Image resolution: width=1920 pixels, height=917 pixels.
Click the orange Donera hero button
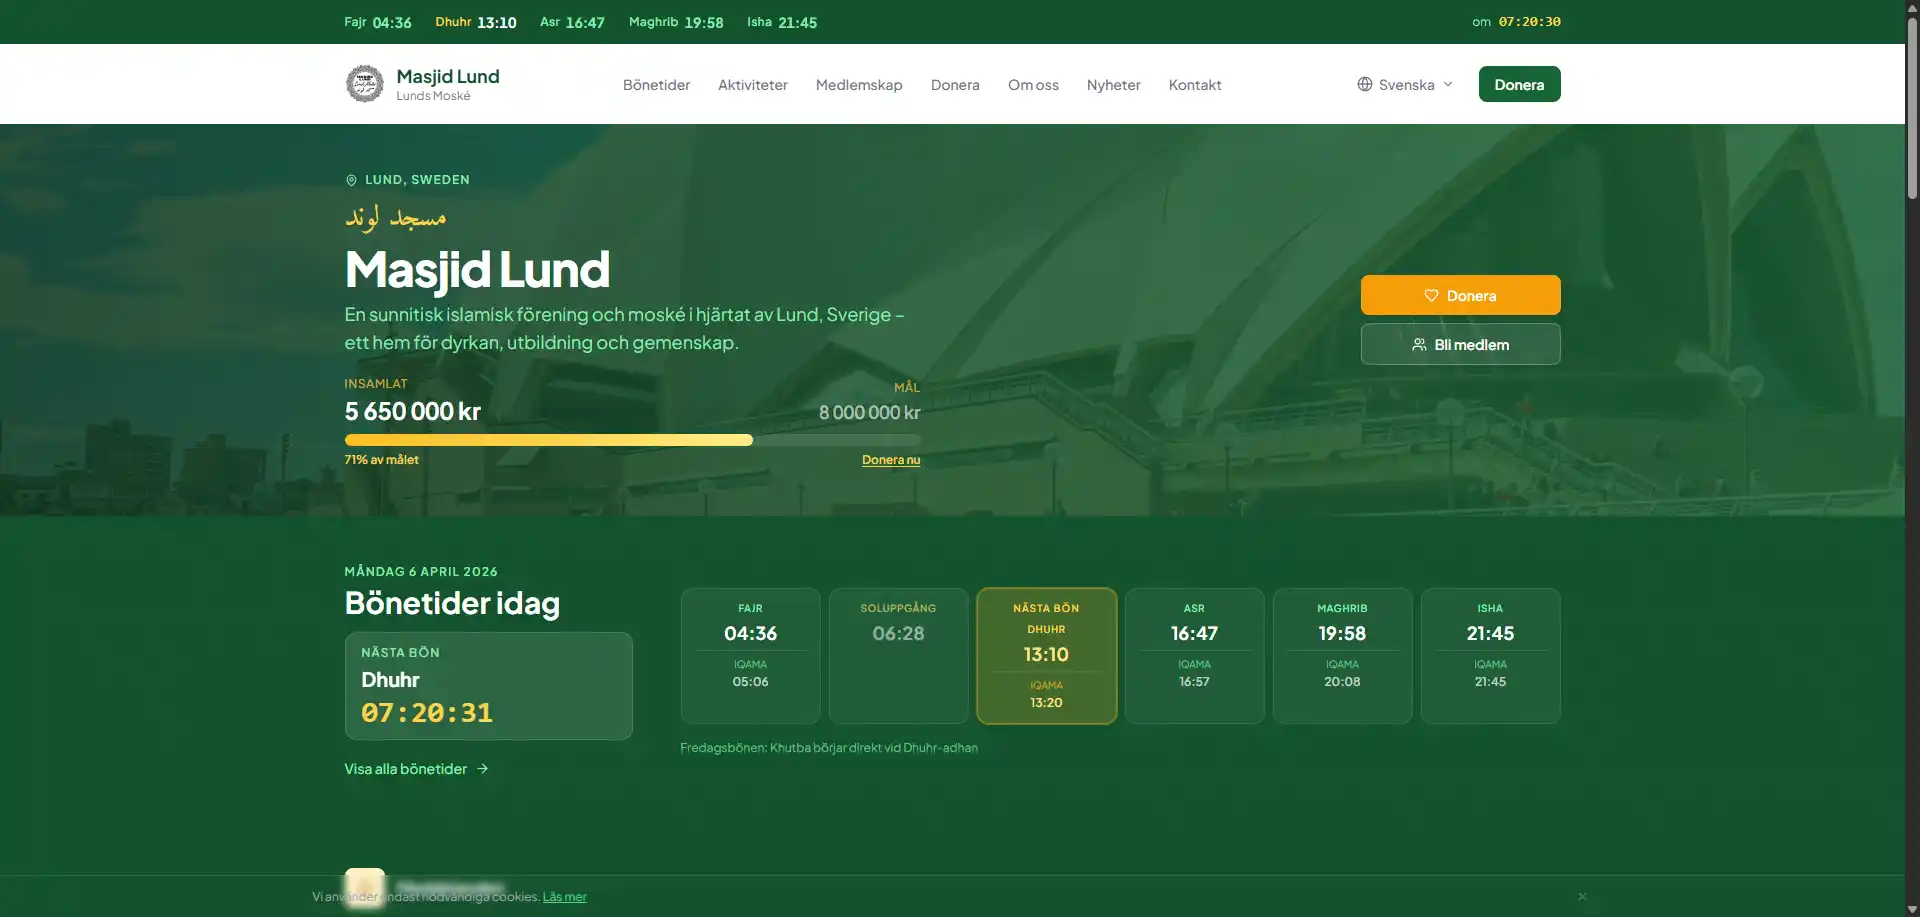1460,295
